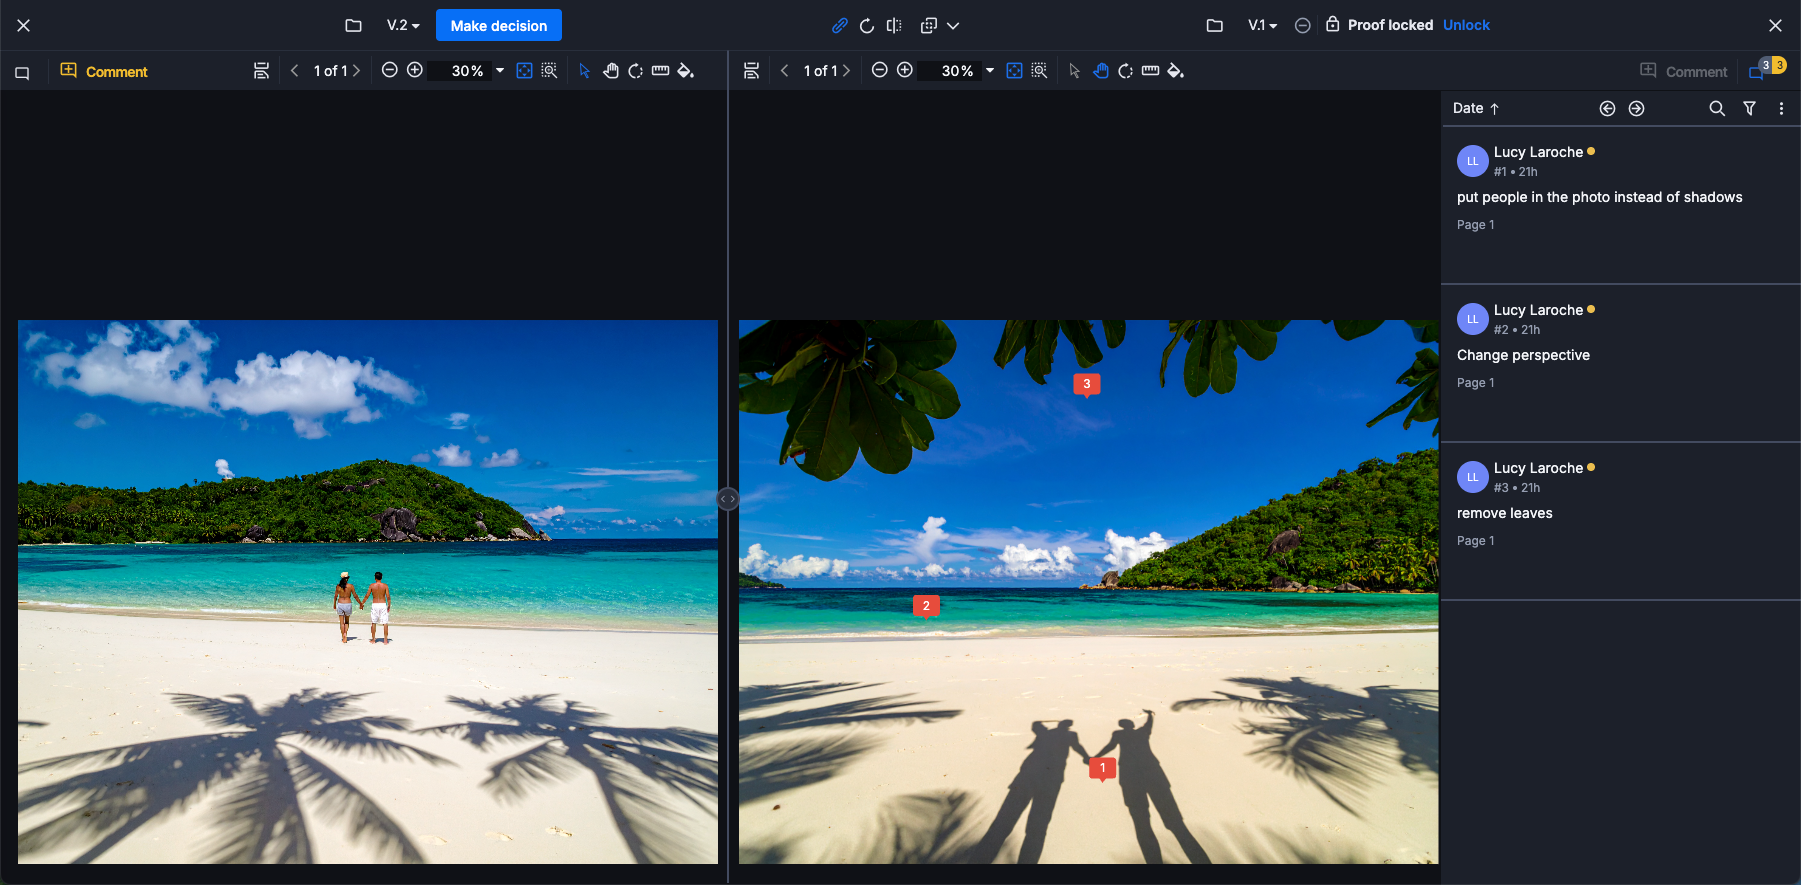This screenshot has height=885, width=1801.
Task: Go to next page in right pane
Action: tap(846, 71)
